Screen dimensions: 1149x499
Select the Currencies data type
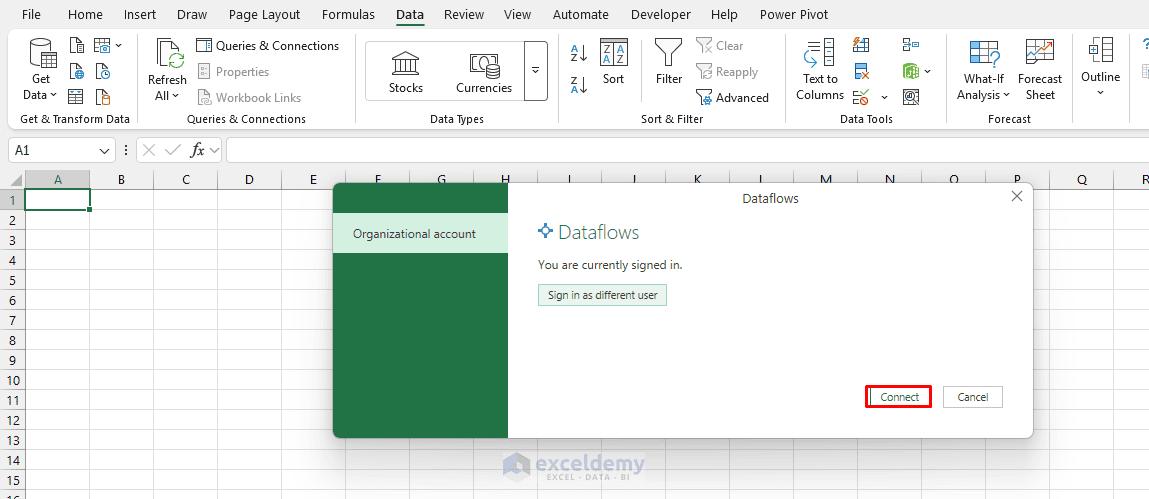pyautogui.click(x=484, y=73)
